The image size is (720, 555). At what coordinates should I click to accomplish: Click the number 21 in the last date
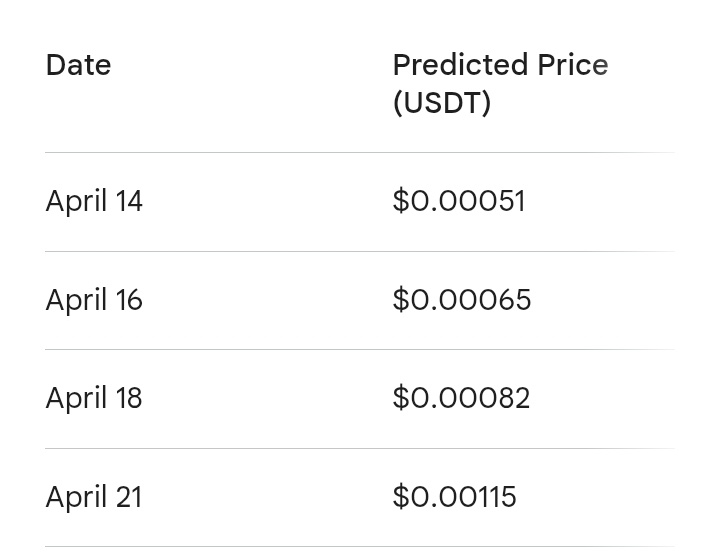(129, 497)
